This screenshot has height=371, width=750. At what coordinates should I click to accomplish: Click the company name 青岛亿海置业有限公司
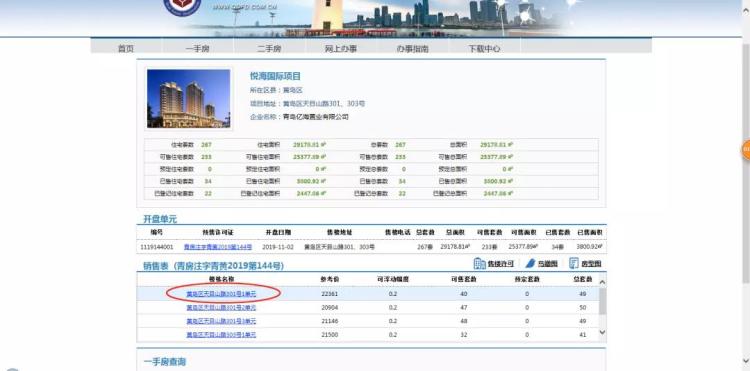316,117
